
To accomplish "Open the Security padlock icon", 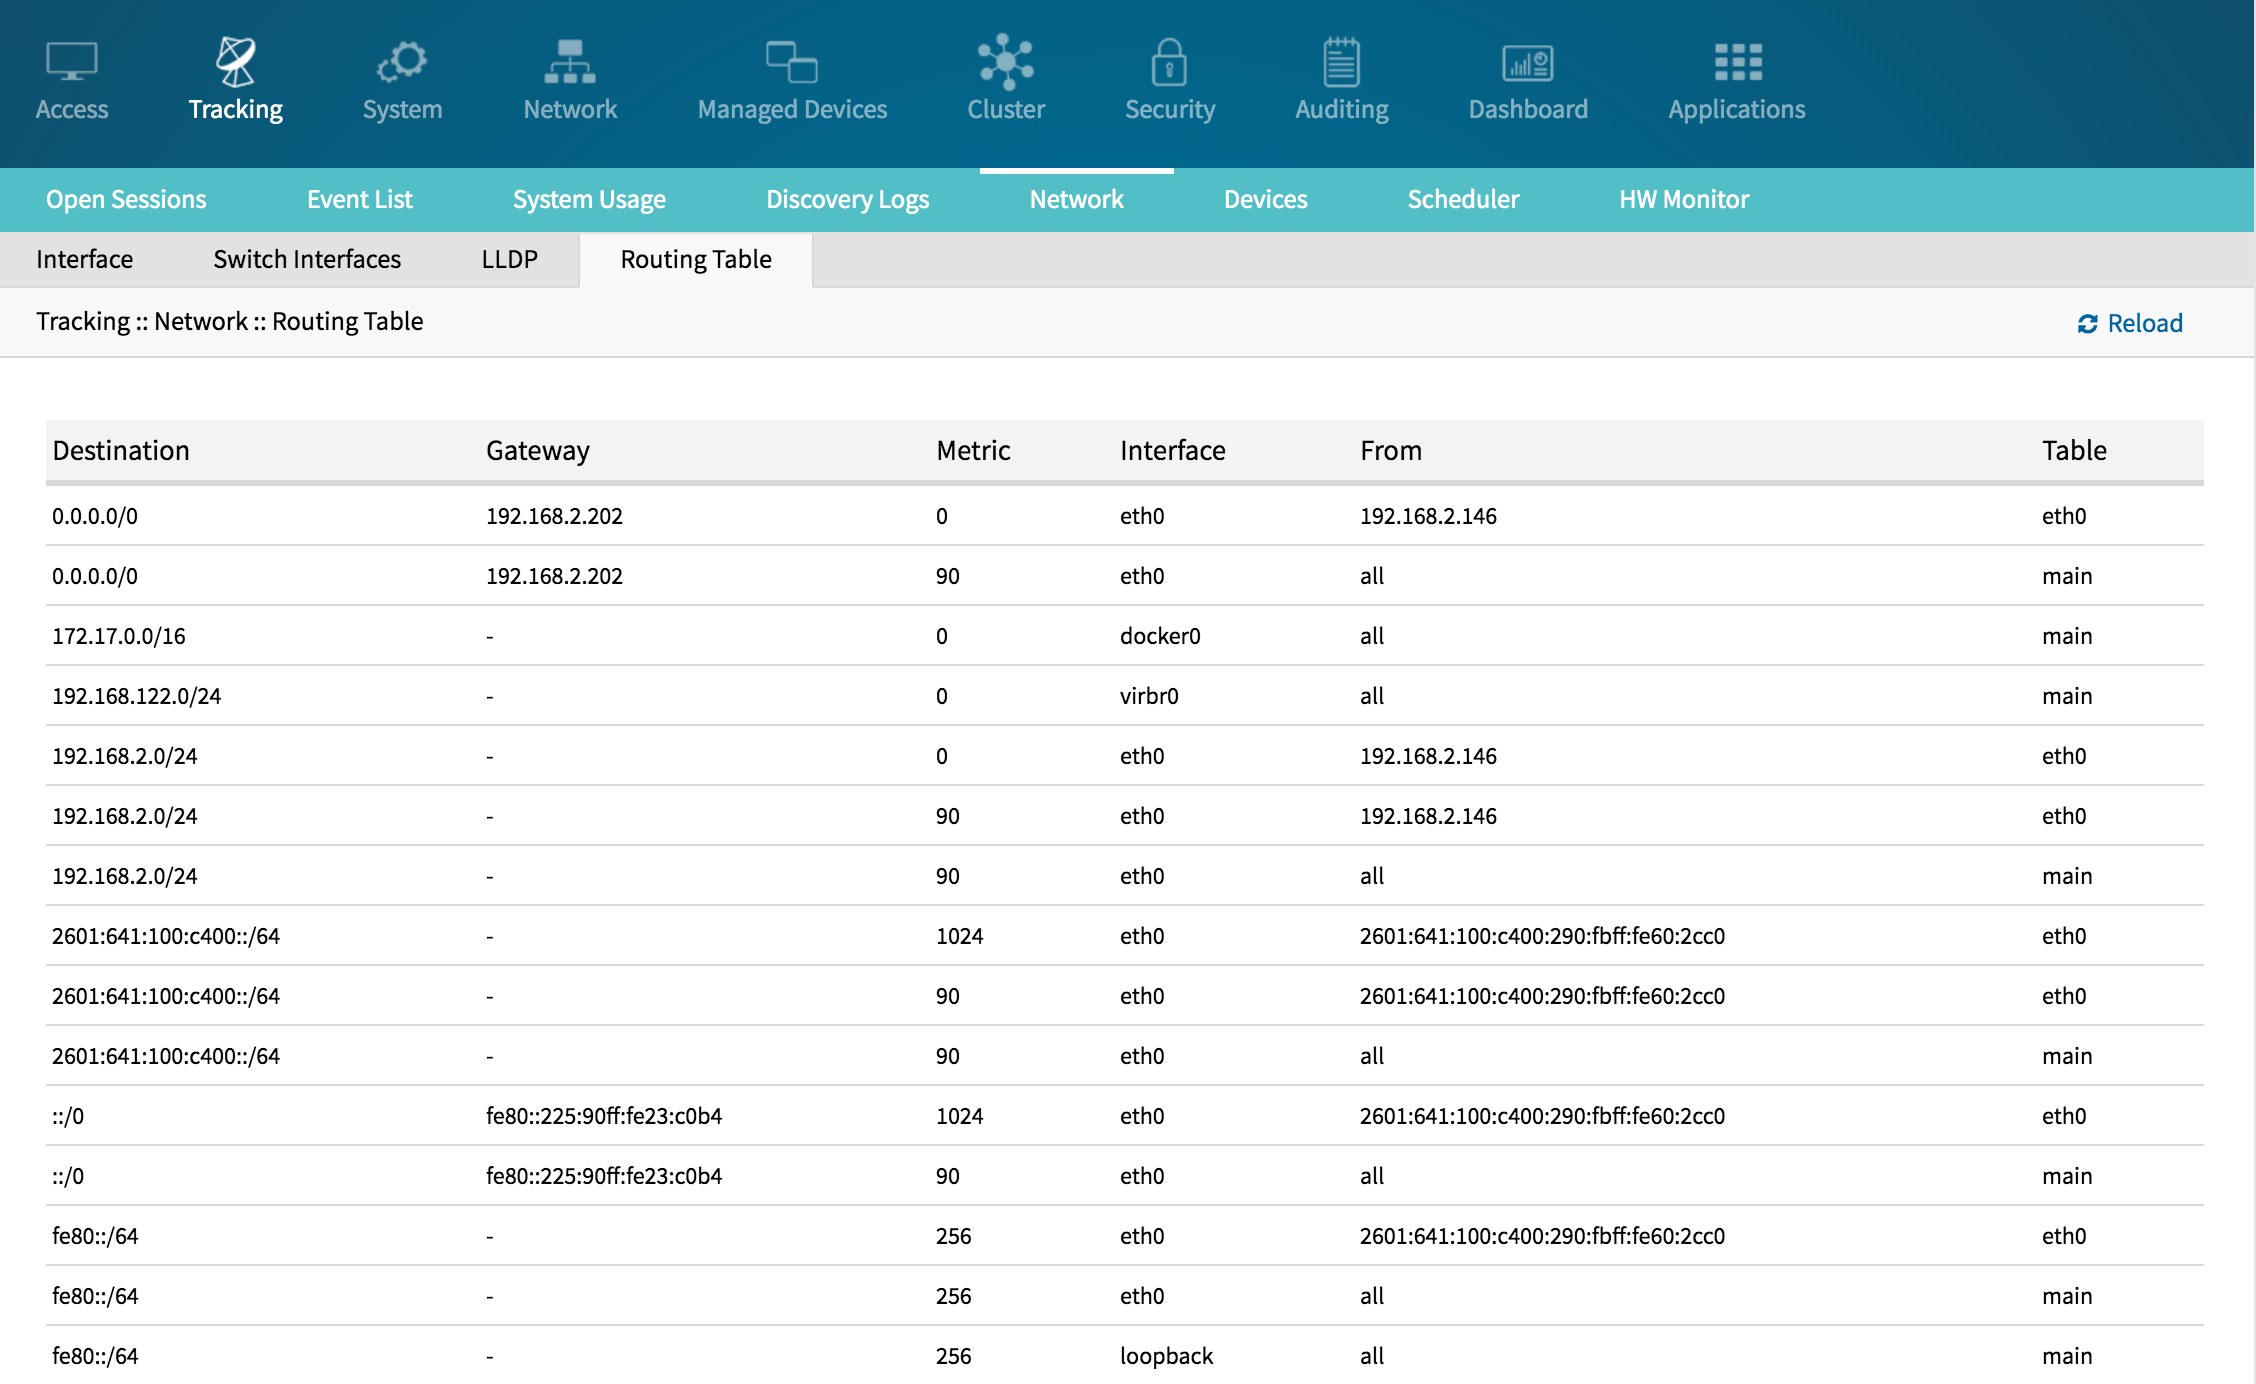I will 1169,62.
